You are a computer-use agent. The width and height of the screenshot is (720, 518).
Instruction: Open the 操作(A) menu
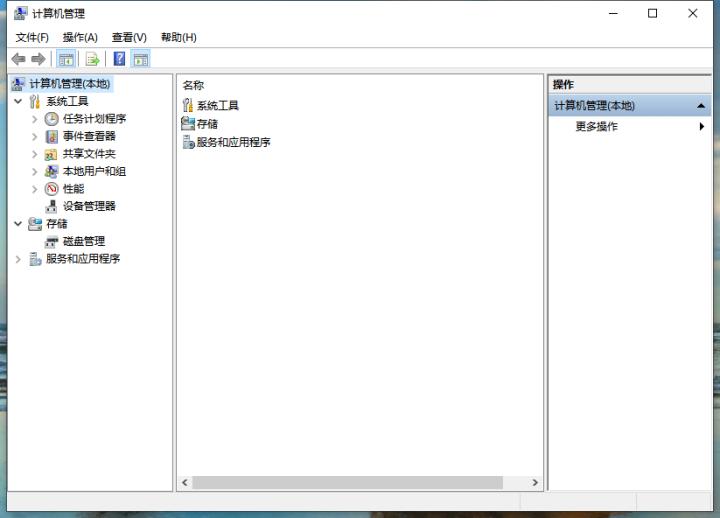[x=80, y=37]
